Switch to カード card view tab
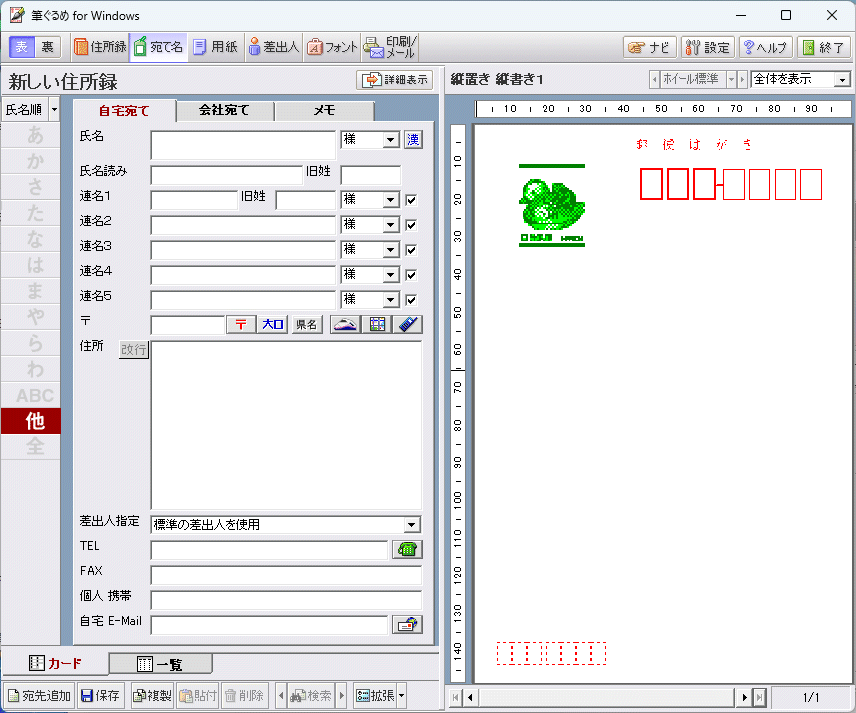Image resolution: width=856 pixels, height=713 pixels. (55, 663)
